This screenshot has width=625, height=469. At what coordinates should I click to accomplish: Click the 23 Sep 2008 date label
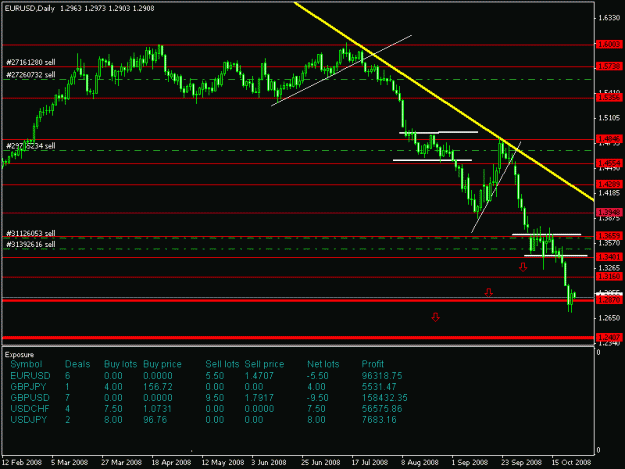tap(521, 462)
